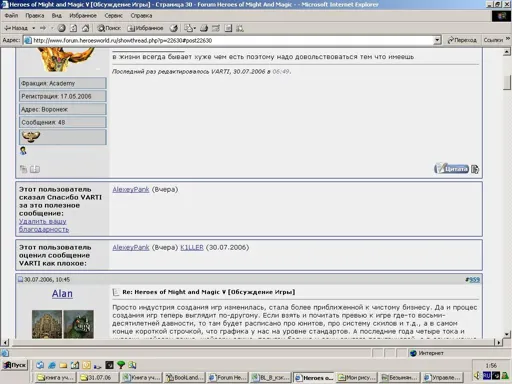Open AlexeyPank profile in thanks box

pos(131,189)
